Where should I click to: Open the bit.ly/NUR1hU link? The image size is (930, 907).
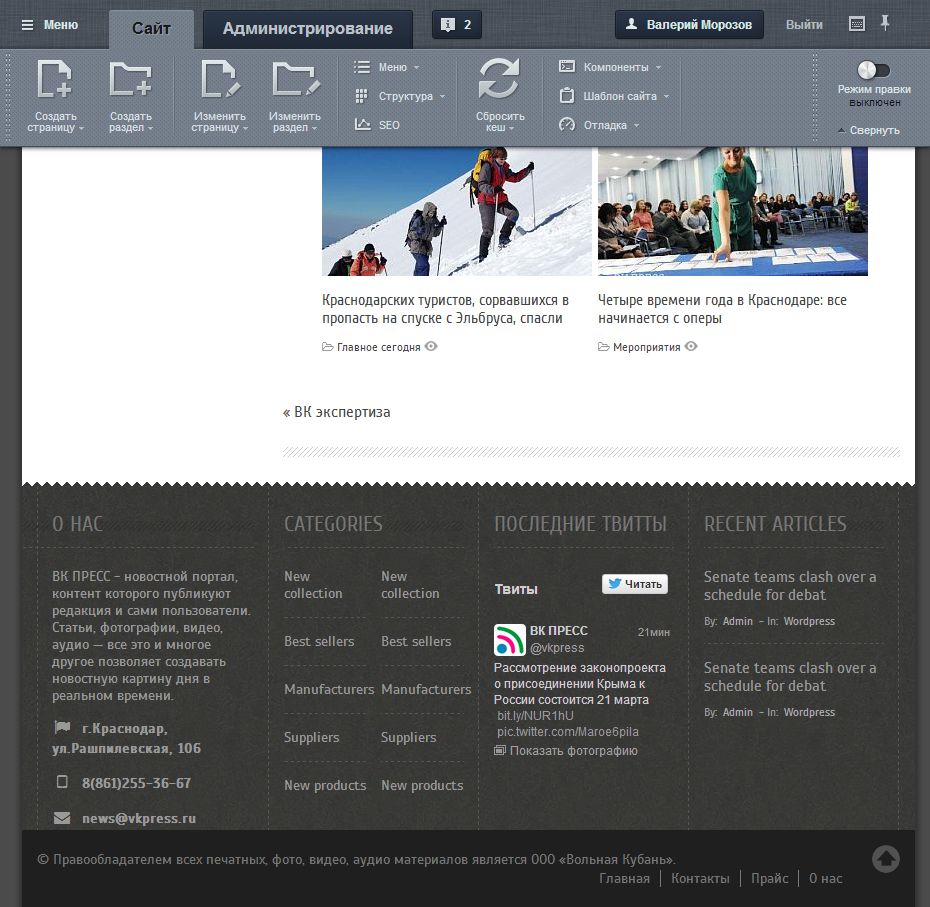coord(535,715)
